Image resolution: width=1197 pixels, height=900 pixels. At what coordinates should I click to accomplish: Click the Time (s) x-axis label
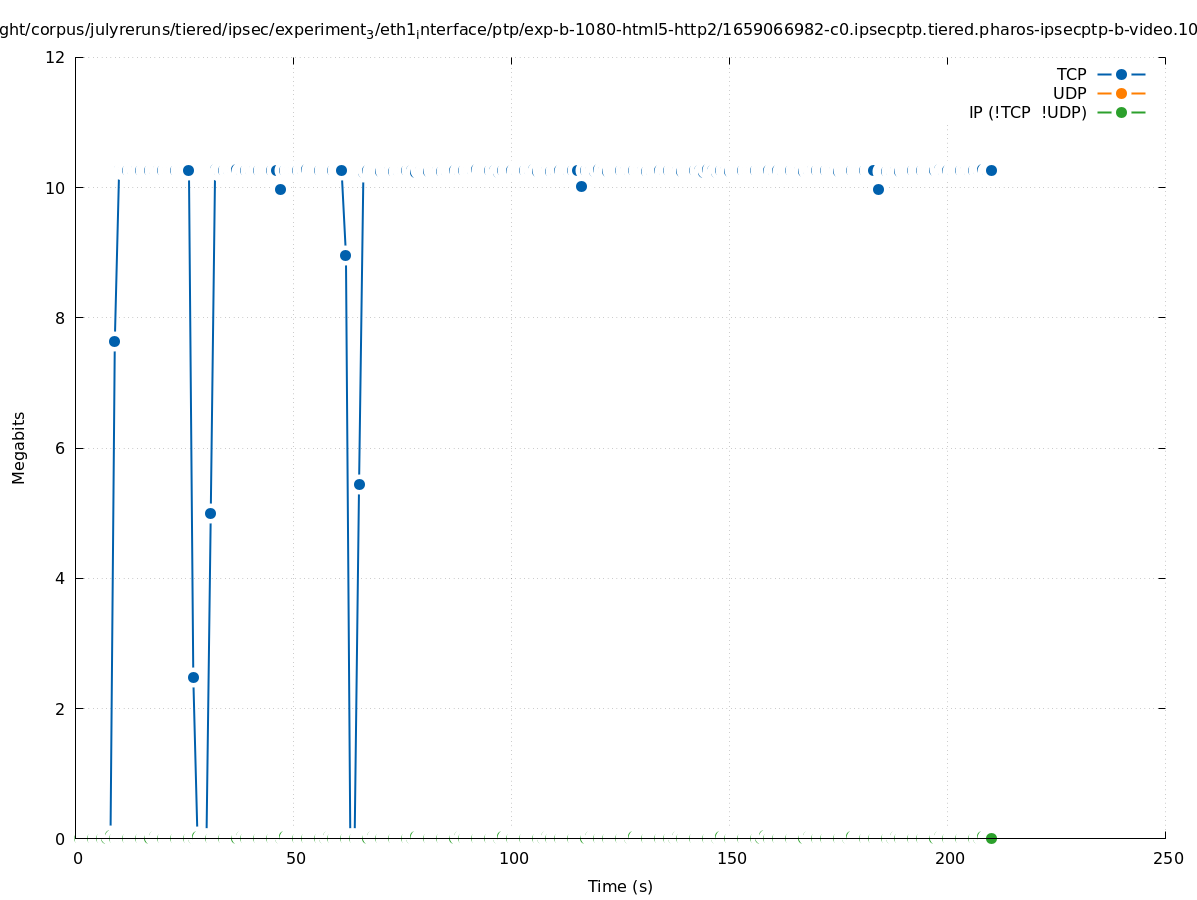[x=620, y=886]
